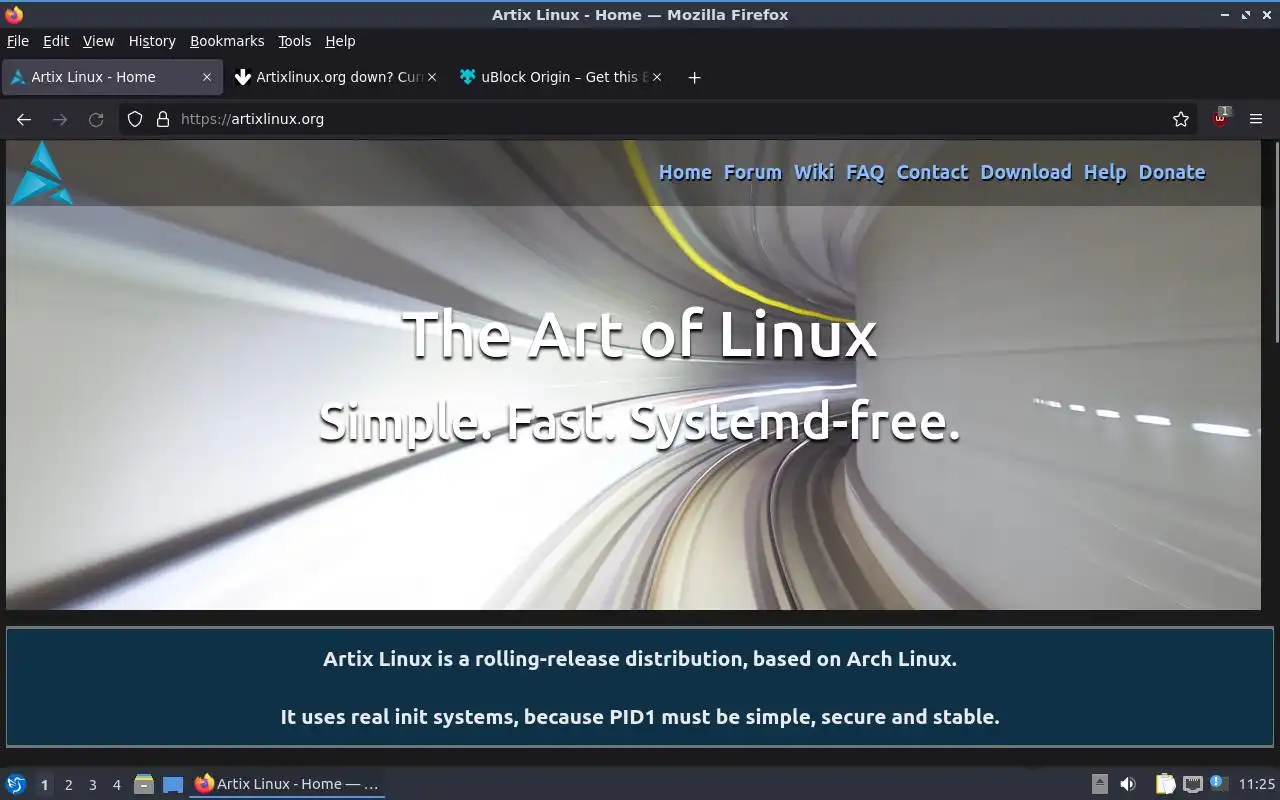Click the back arrow navigation button
Image resolution: width=1280 pixels, height=800 pixels.
tap(24, 119)
